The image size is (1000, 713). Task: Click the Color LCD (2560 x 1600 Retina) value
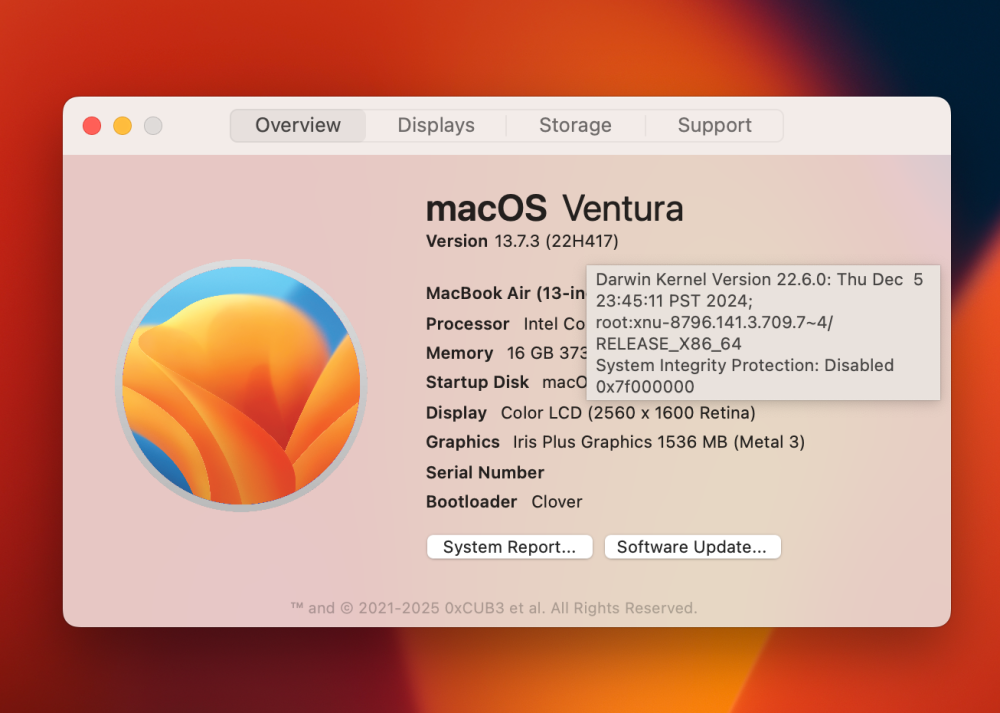pyautogui.click(x=628, y=413)
